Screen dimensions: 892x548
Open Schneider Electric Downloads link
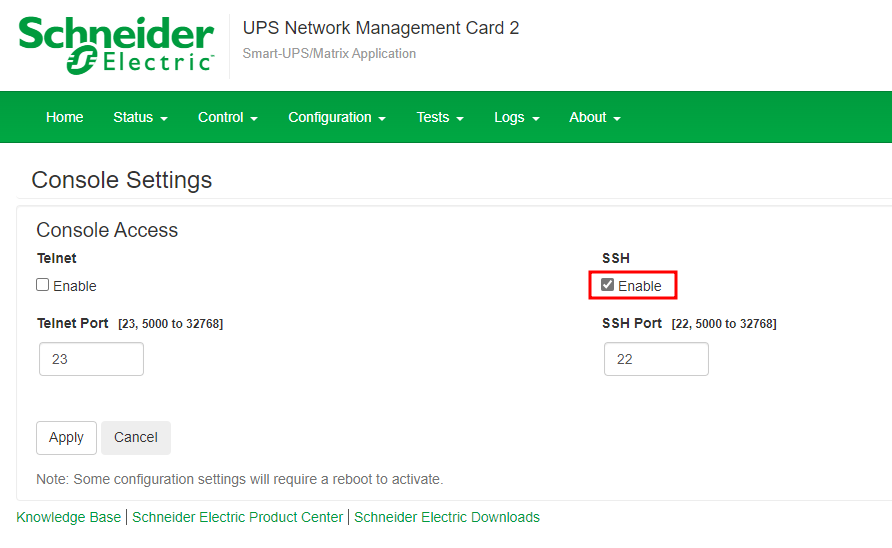[x=447, y=517]
